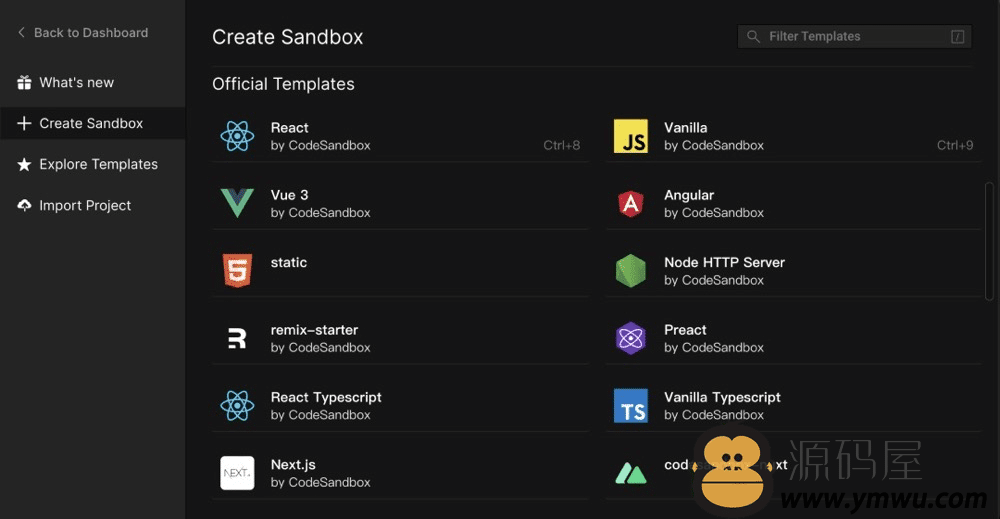Choose the React template logo
Screen dimensions: 1000x519
point(237,136)
